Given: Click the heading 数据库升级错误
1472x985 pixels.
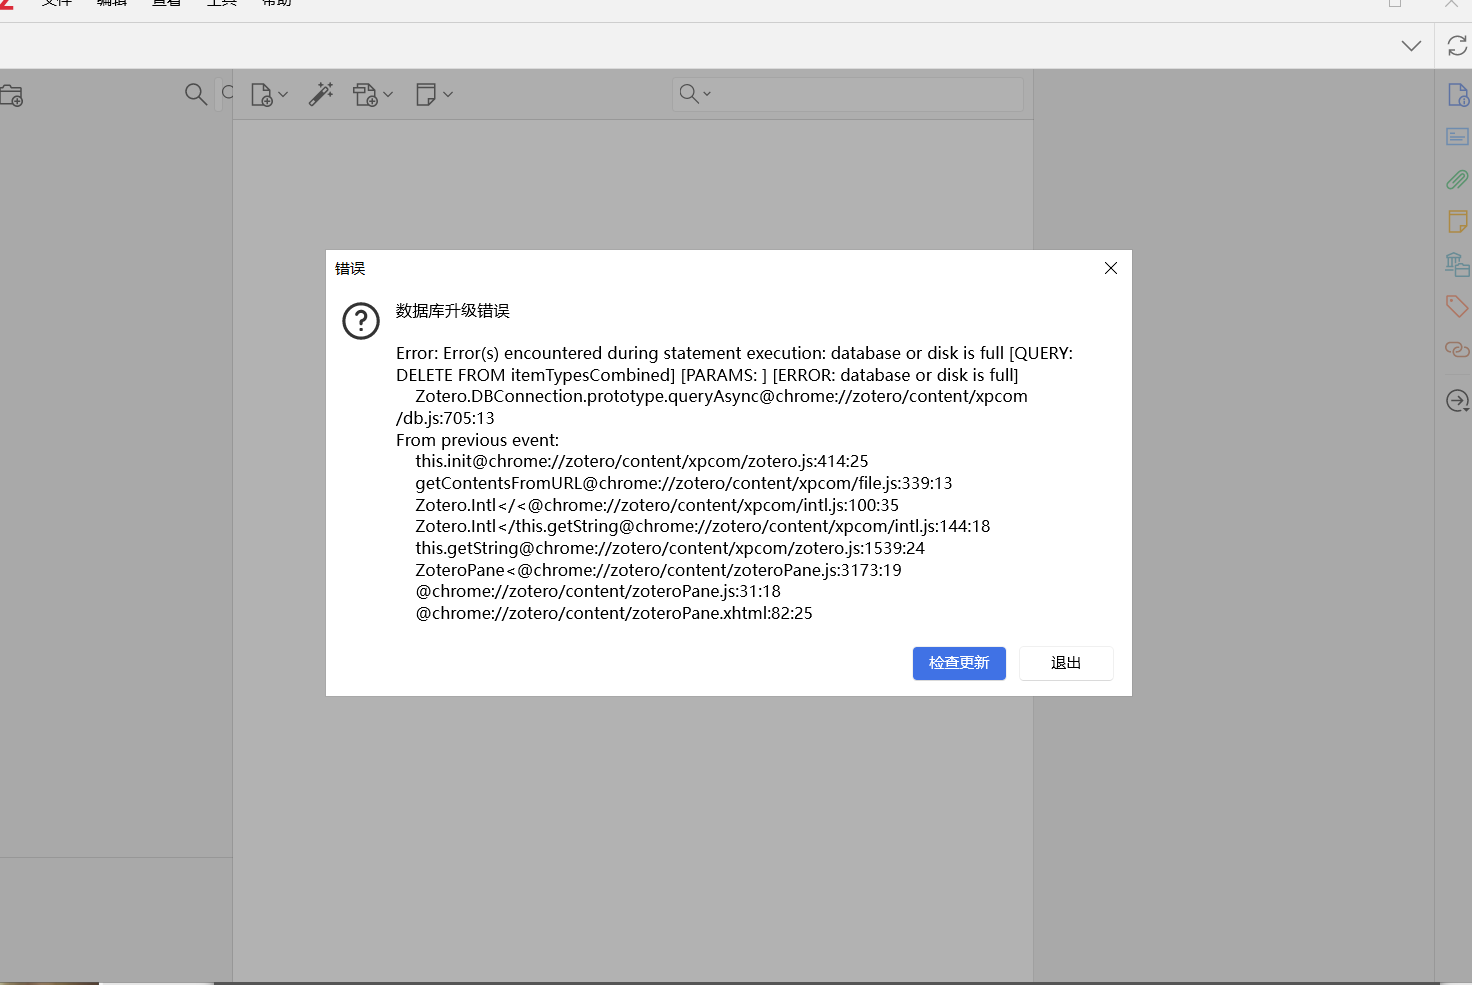Looking at the screenshot, I should 453,311.
